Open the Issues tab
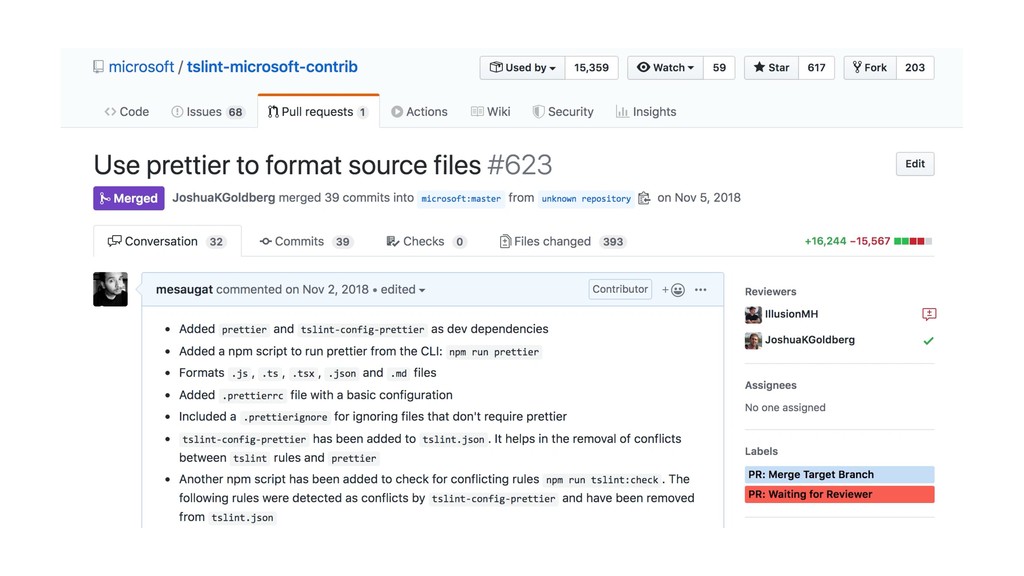Image resolution: width=1024 pixels, height=576 pixels. [207, 112]
